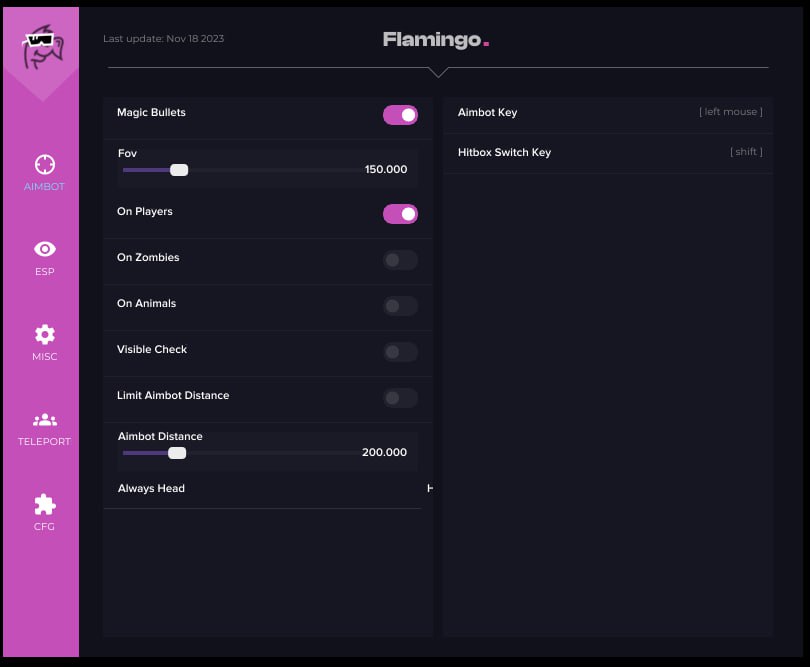This screenshot has height=667, width=810.
Task: Turn on the Visible Check toggle
Action: coord(400,352)
